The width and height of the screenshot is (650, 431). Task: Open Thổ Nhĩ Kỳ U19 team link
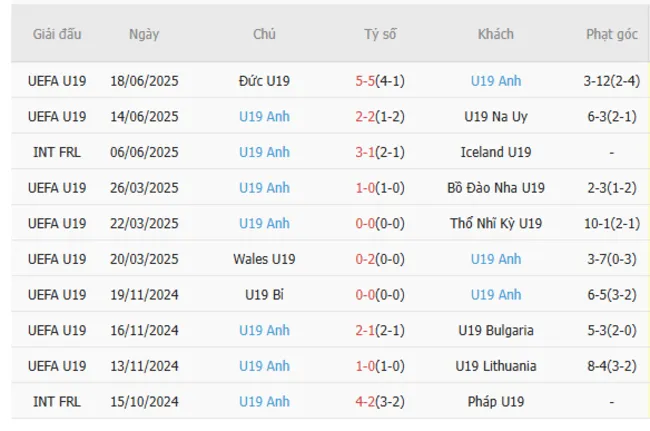coord(496,222)
